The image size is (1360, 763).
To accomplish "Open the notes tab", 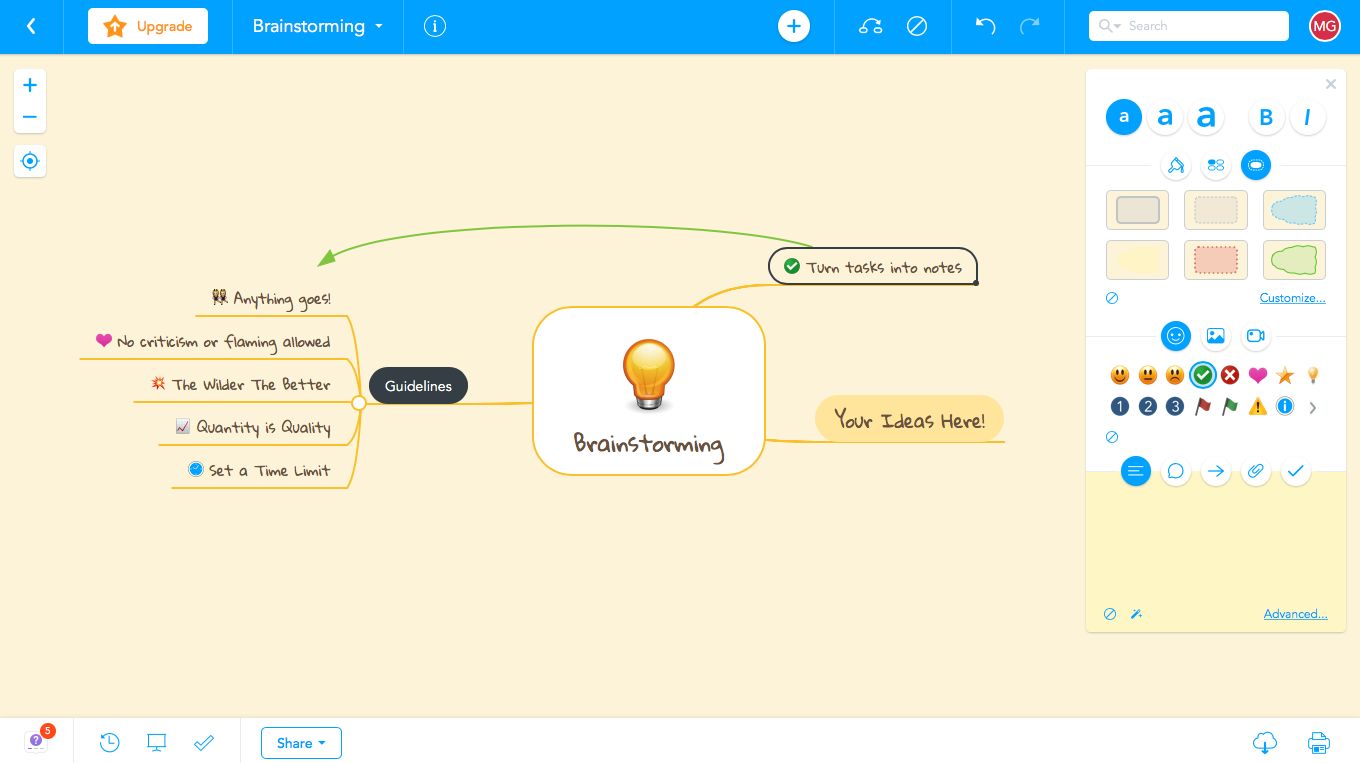I will pyautogui.click(x=1136, y=471).
